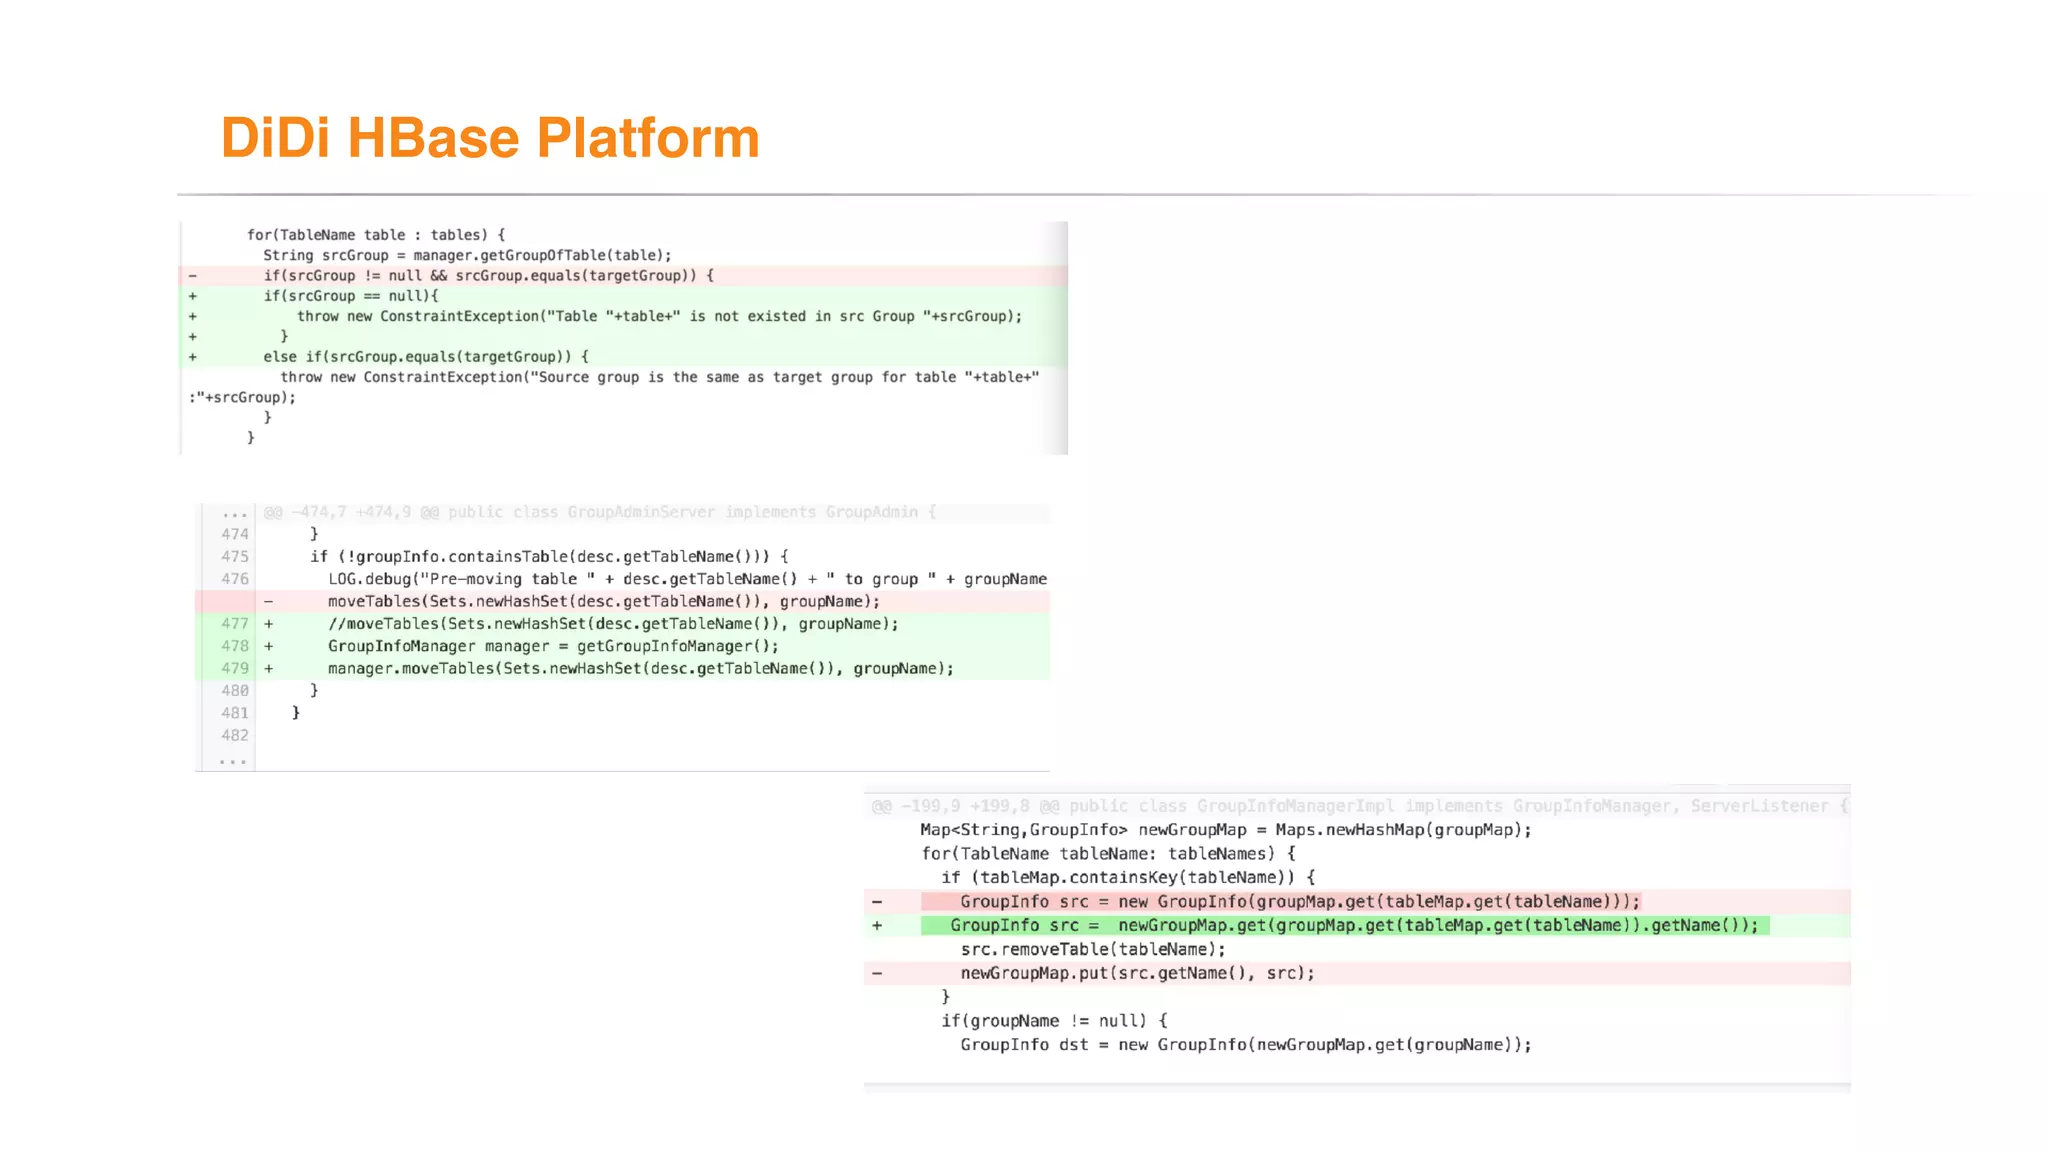Select added commented line "//moveTables(Sets.newHashSet..."

(x=623, y=624)
